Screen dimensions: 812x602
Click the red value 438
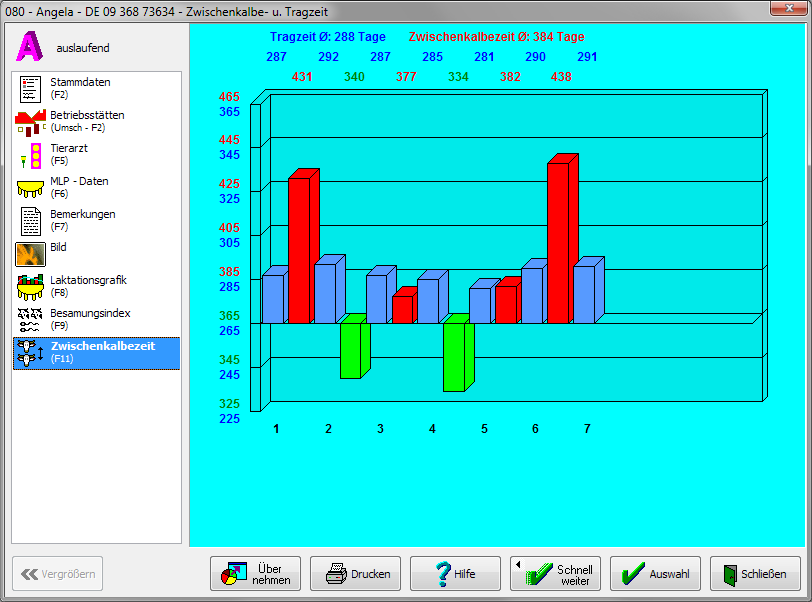[561, 77]
